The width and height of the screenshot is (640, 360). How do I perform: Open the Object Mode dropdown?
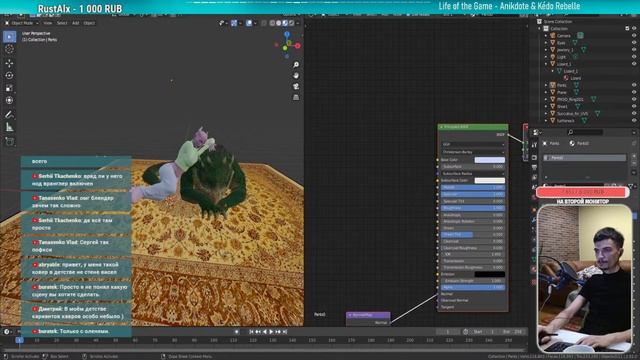tap(21, 23)
